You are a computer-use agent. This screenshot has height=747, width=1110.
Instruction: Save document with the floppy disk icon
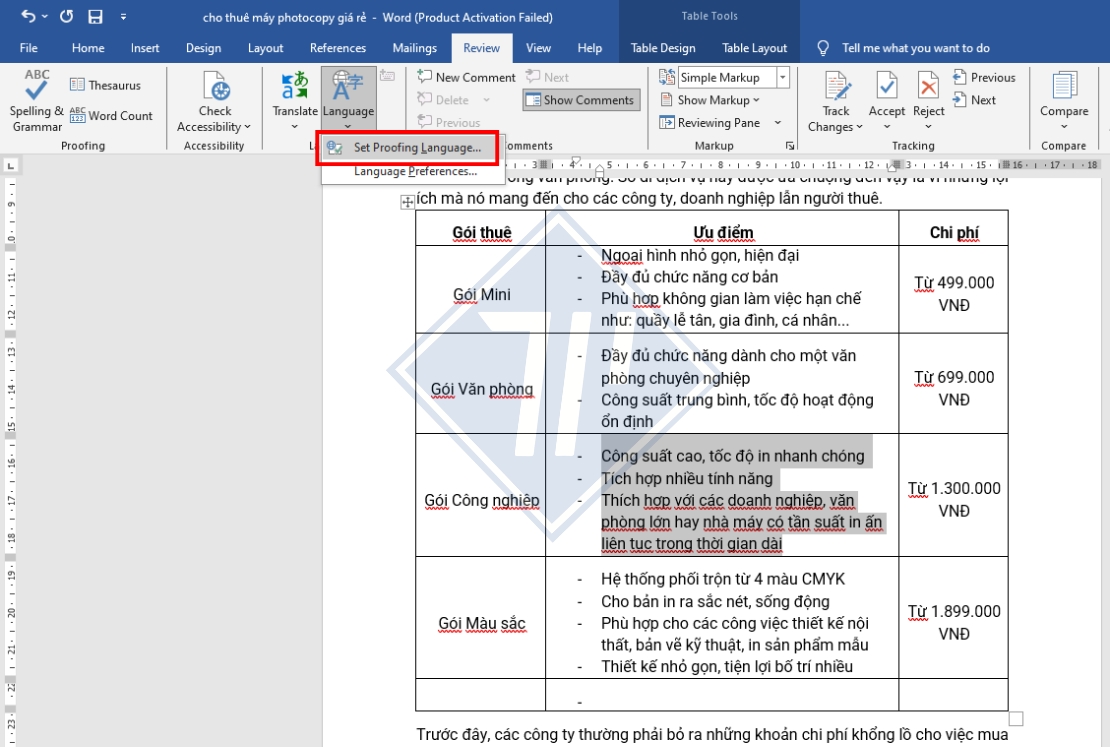click(95, 16)
